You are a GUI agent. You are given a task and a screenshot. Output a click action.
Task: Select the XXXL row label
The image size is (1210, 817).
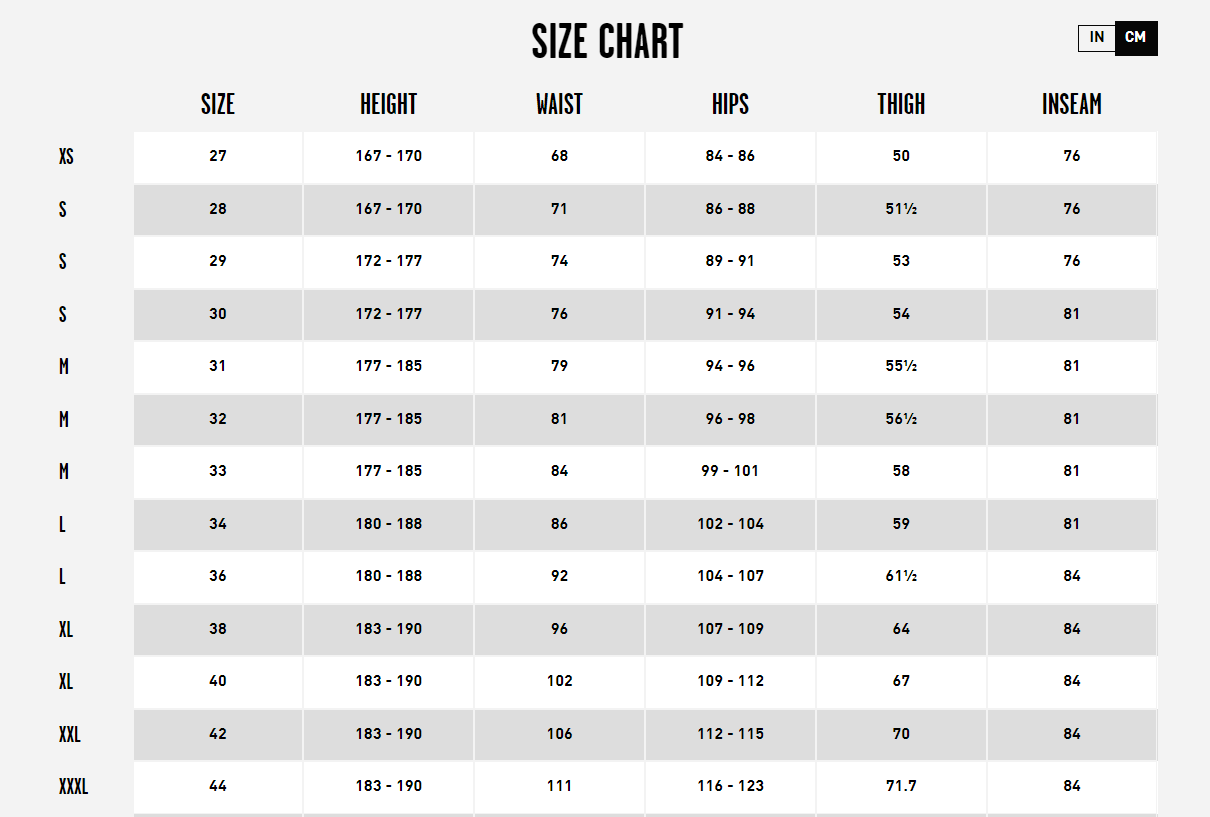click(73, 787)
